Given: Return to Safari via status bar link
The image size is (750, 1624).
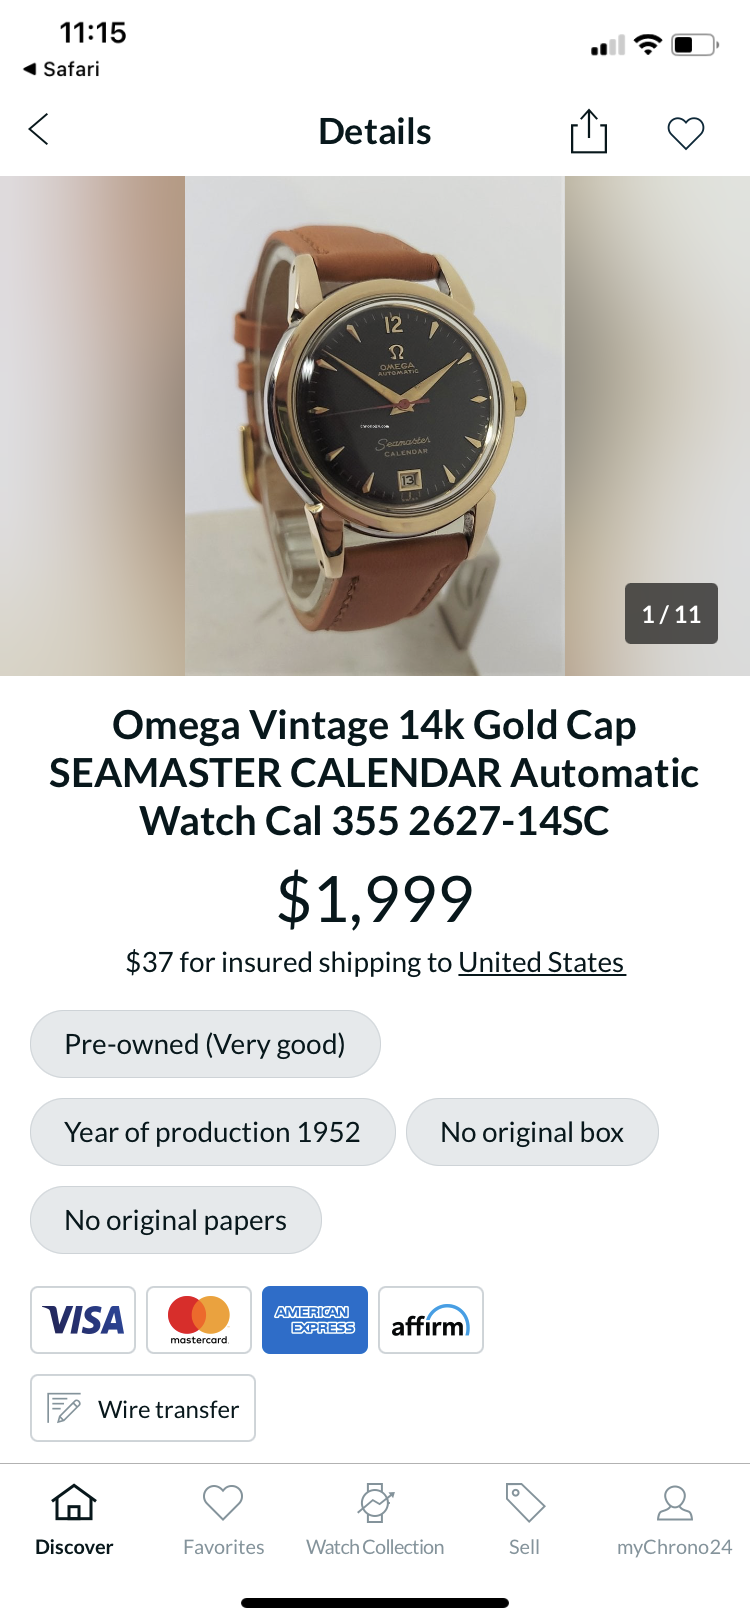Looking at the screenshot, I should click(x=62, y=69).
